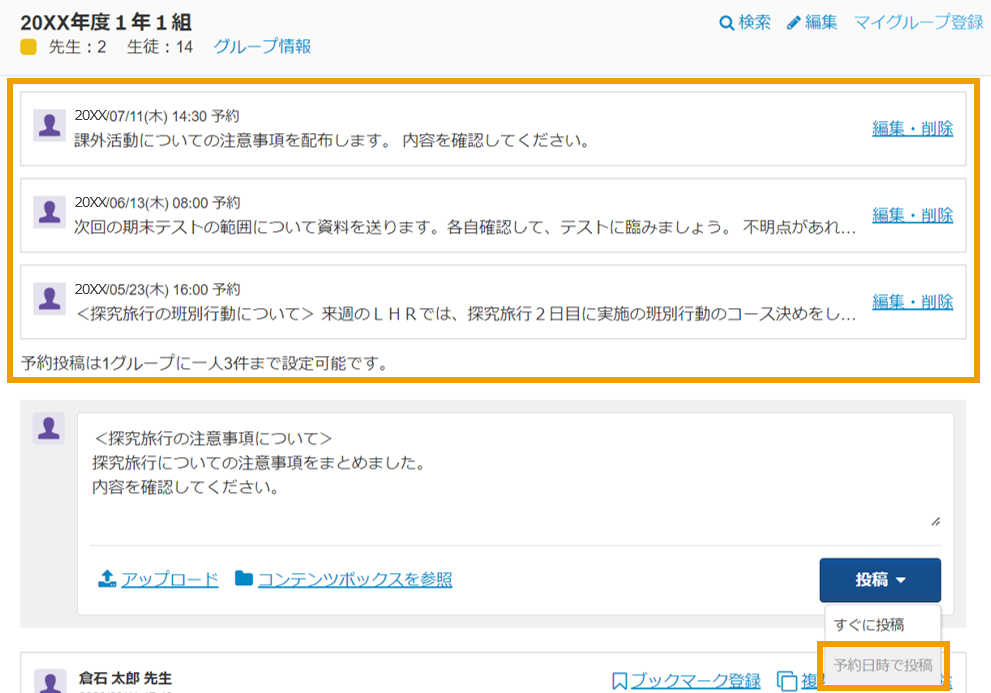
Task: Click 編集・削除 for the 07/11 scheduled post
Action: [913, 128]
